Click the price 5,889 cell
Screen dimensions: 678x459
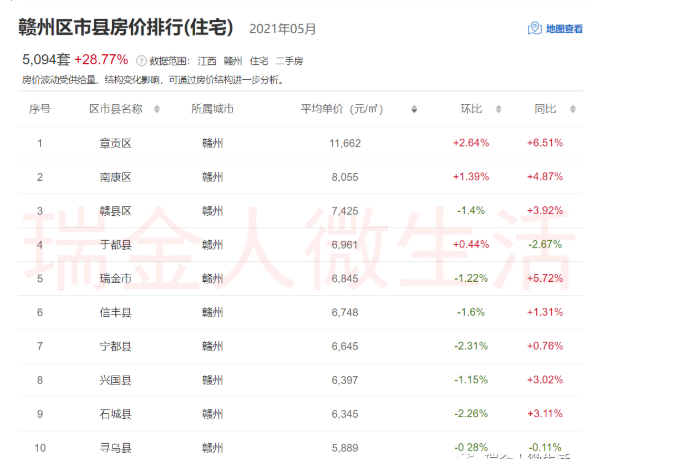345,448
